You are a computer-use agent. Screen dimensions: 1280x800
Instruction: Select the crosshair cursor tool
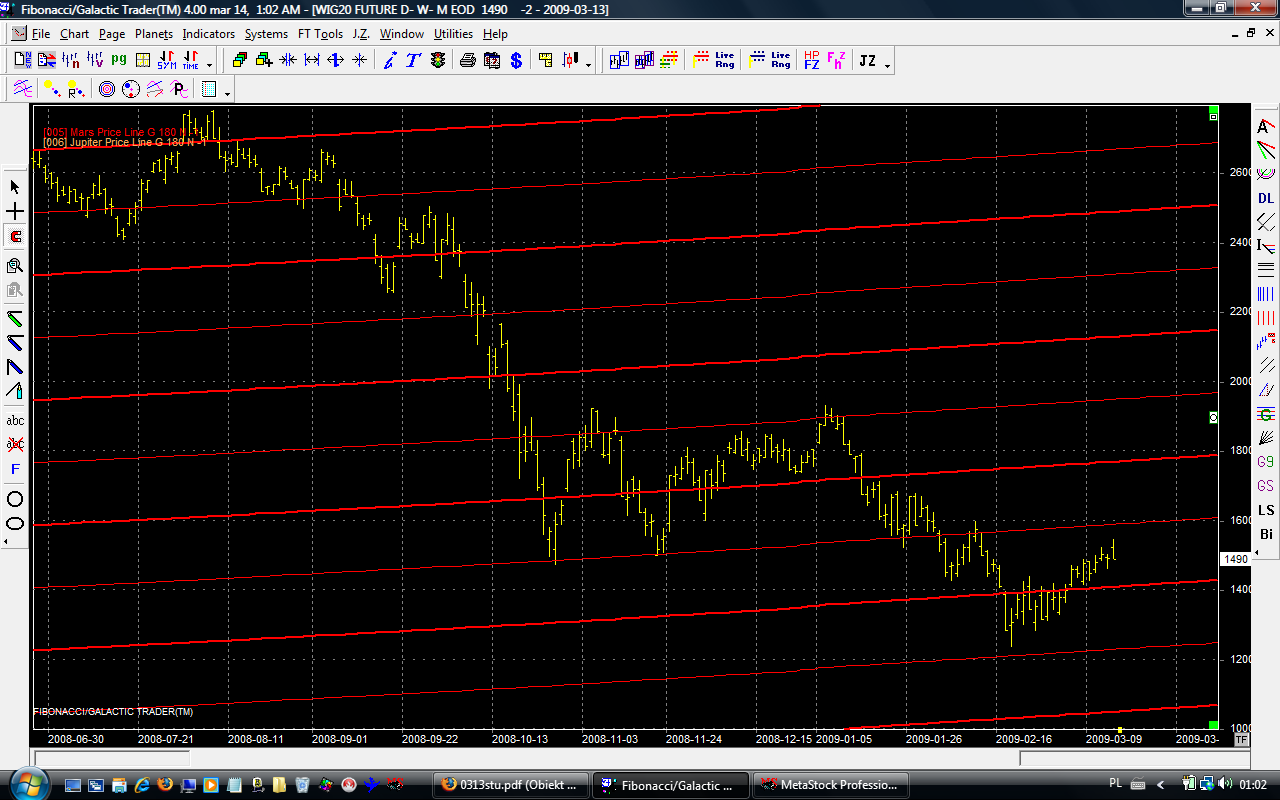[x=15, y=212]
